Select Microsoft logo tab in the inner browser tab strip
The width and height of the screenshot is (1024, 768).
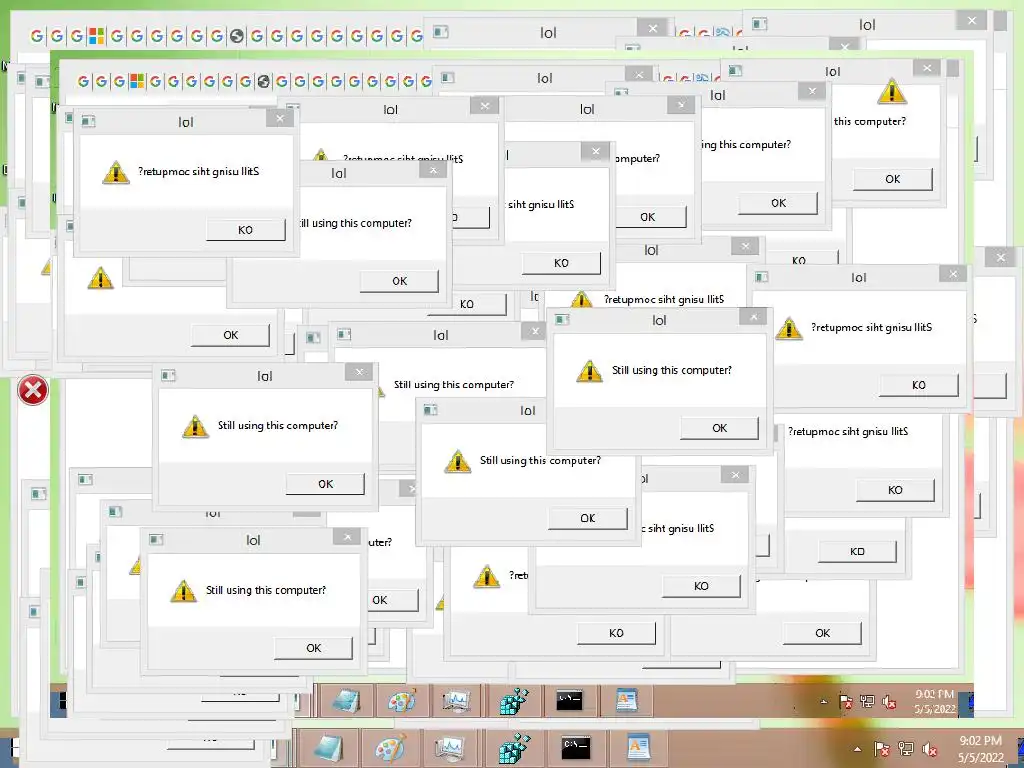[136, 81]
